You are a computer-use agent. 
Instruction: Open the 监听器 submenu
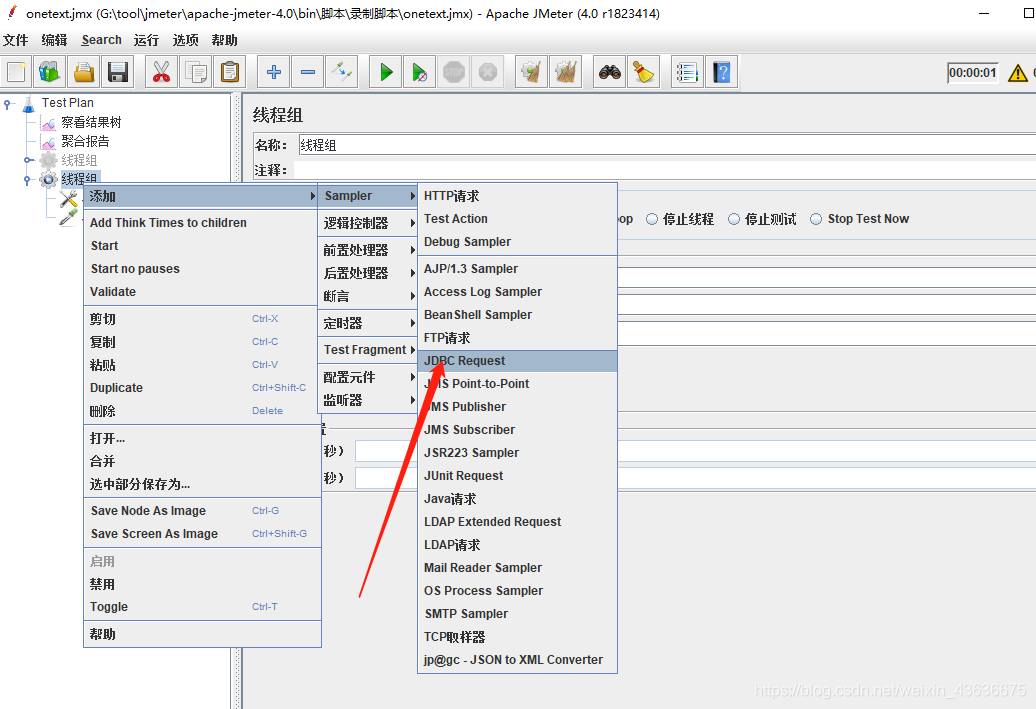pos(367,400)
